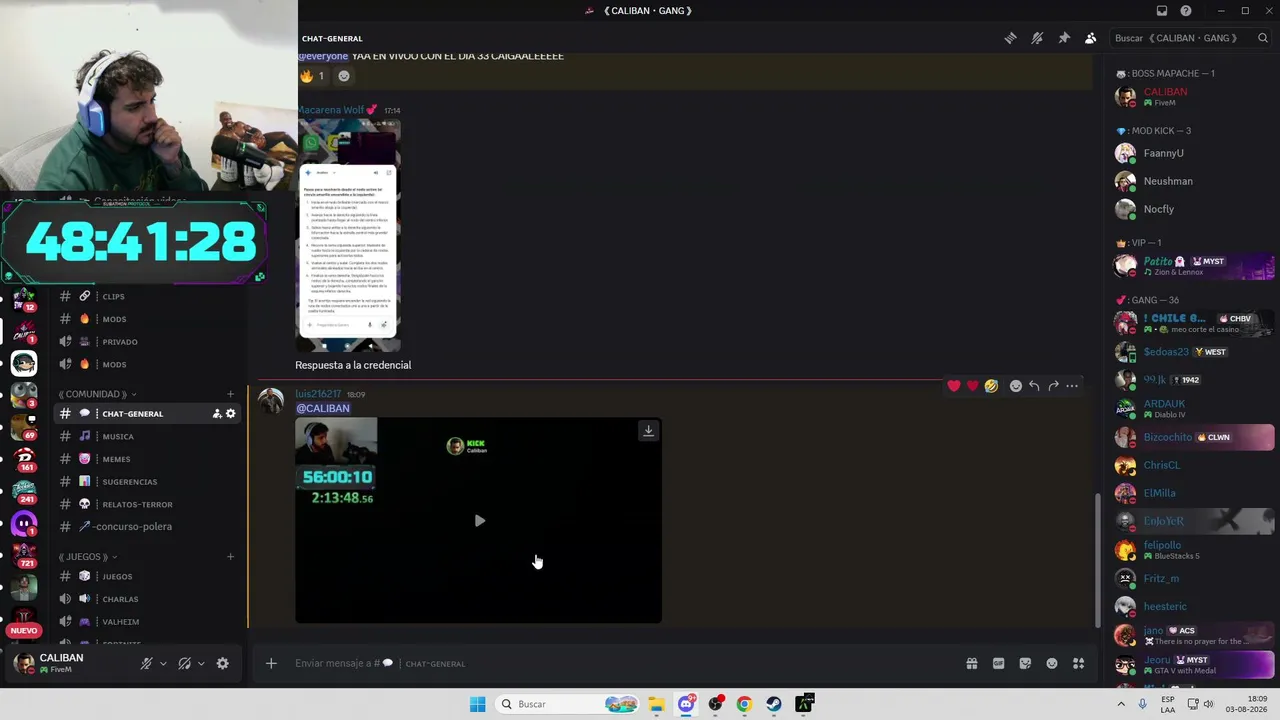Join the CHARLAS voice channel
The height and width of the screenshot is (720, 1280).
146,599
